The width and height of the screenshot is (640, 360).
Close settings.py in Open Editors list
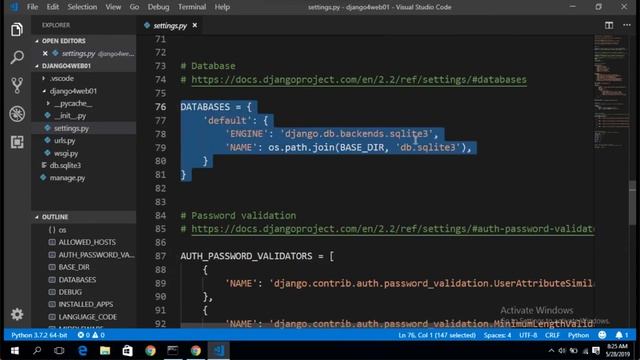(x=45, y=53)
